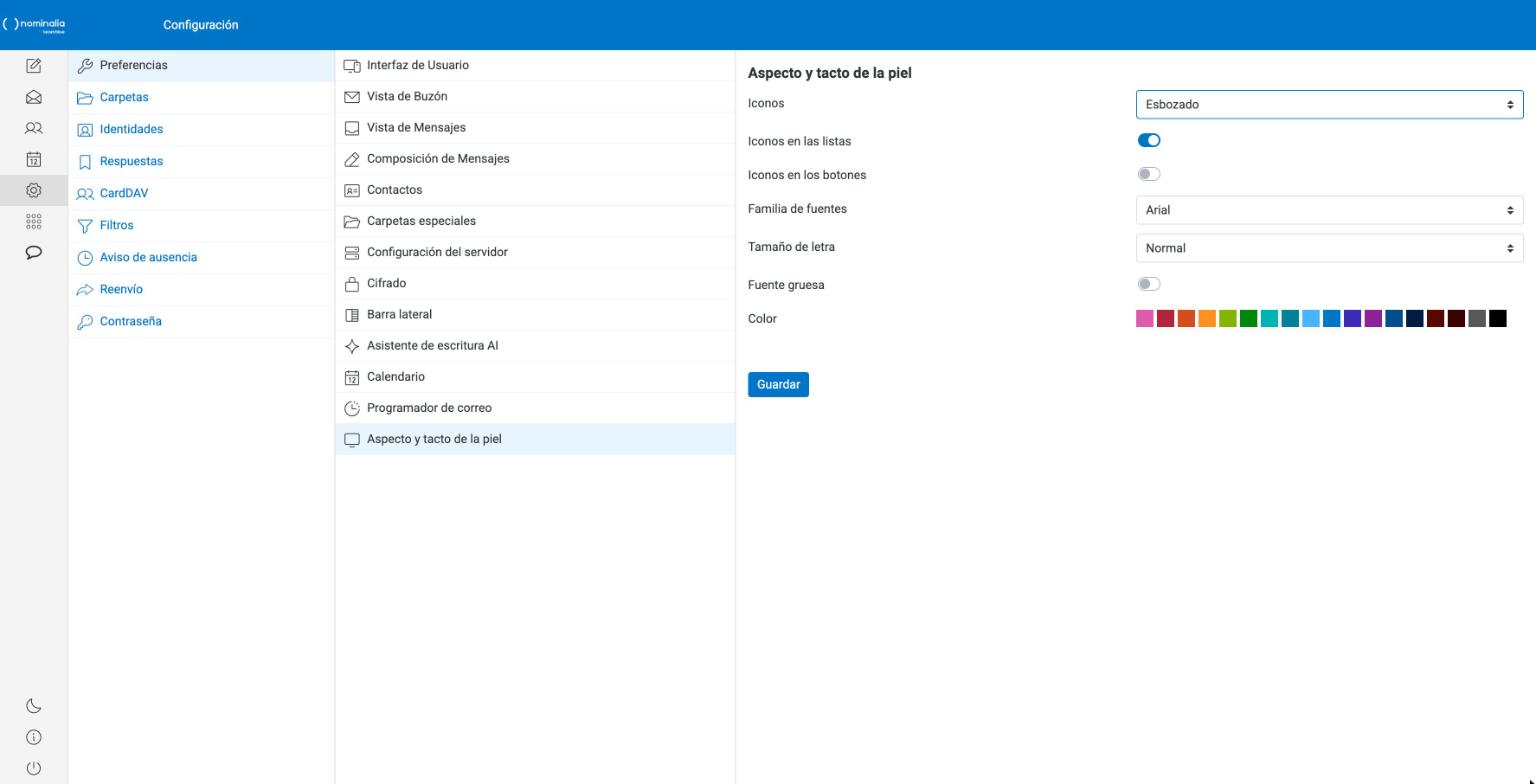1536x784 pixels.
Task: Open 'Programador de correo' preferences
Action: [535, 408]
